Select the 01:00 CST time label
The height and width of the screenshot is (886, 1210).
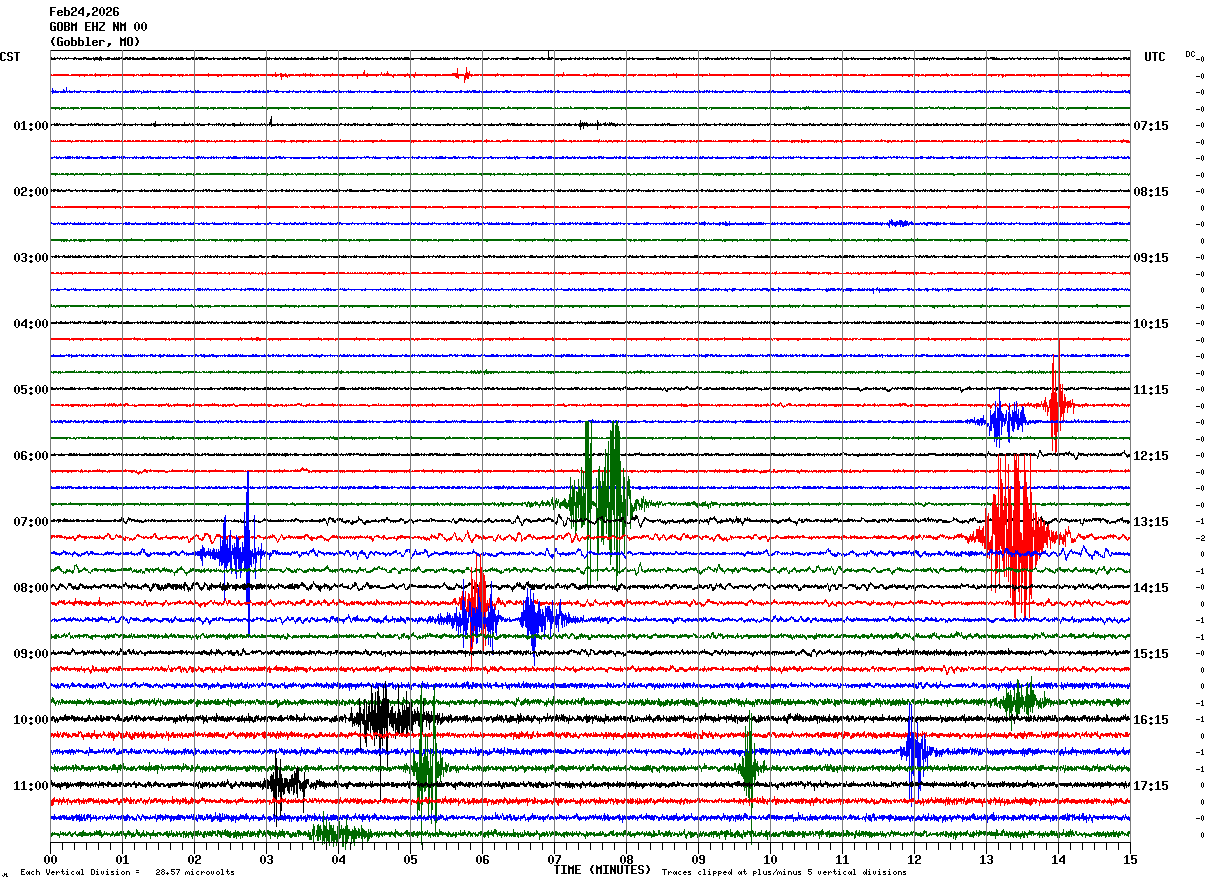pos(31,126)
